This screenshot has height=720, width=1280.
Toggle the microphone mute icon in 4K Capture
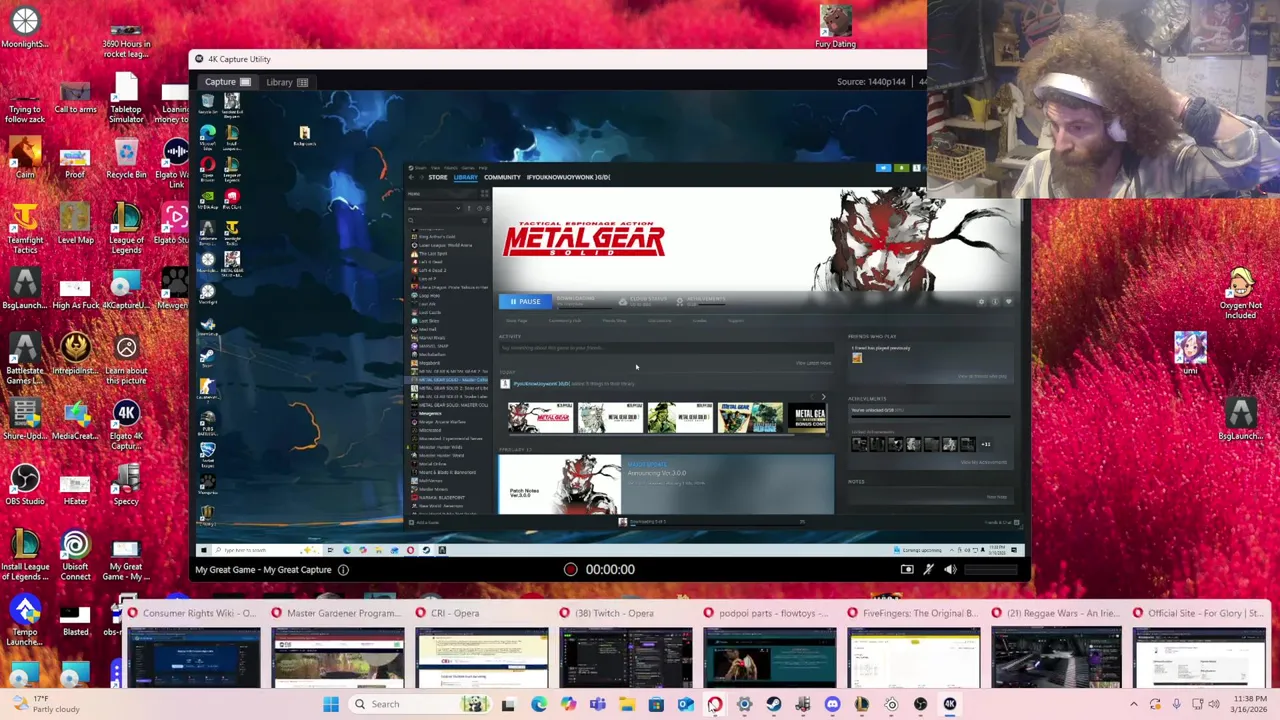[929, 569]
